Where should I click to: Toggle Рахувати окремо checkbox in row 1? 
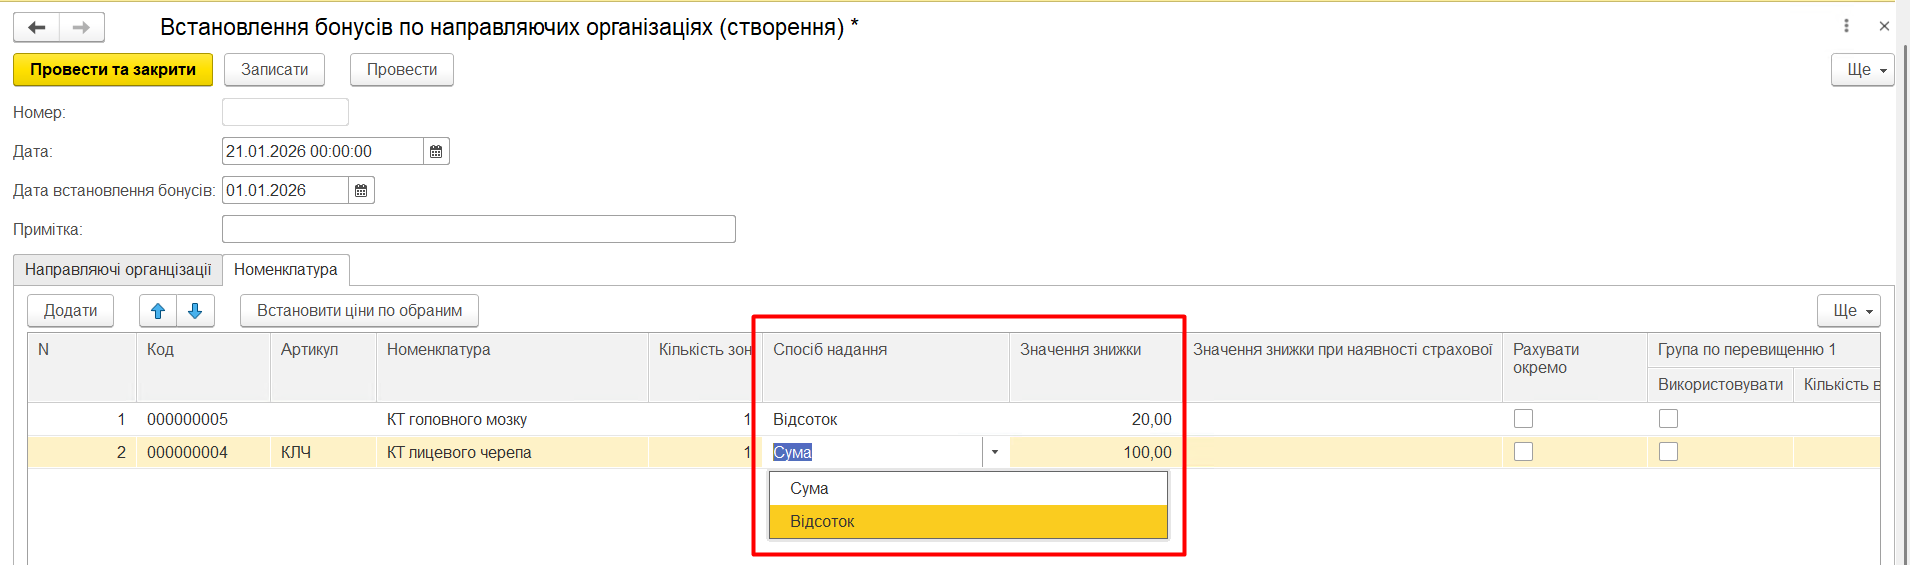pos(1523,419)
